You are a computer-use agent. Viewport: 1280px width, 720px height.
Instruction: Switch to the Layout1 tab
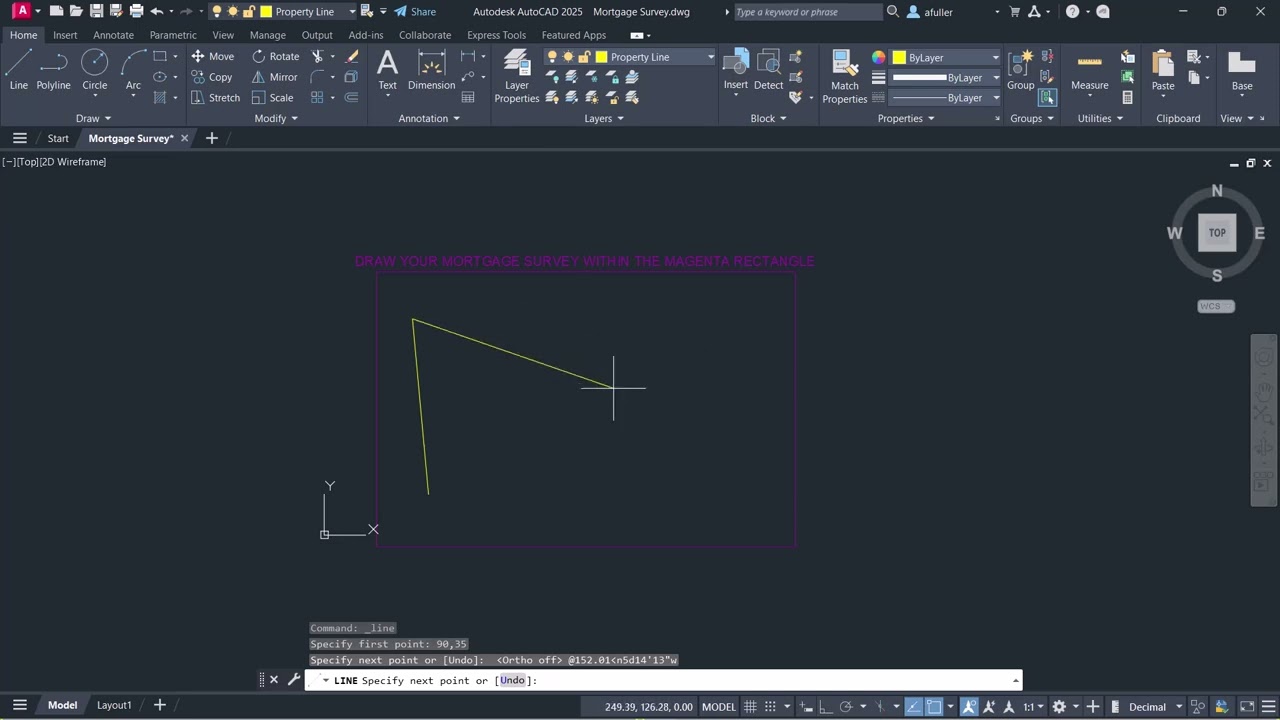coord(114,705)
